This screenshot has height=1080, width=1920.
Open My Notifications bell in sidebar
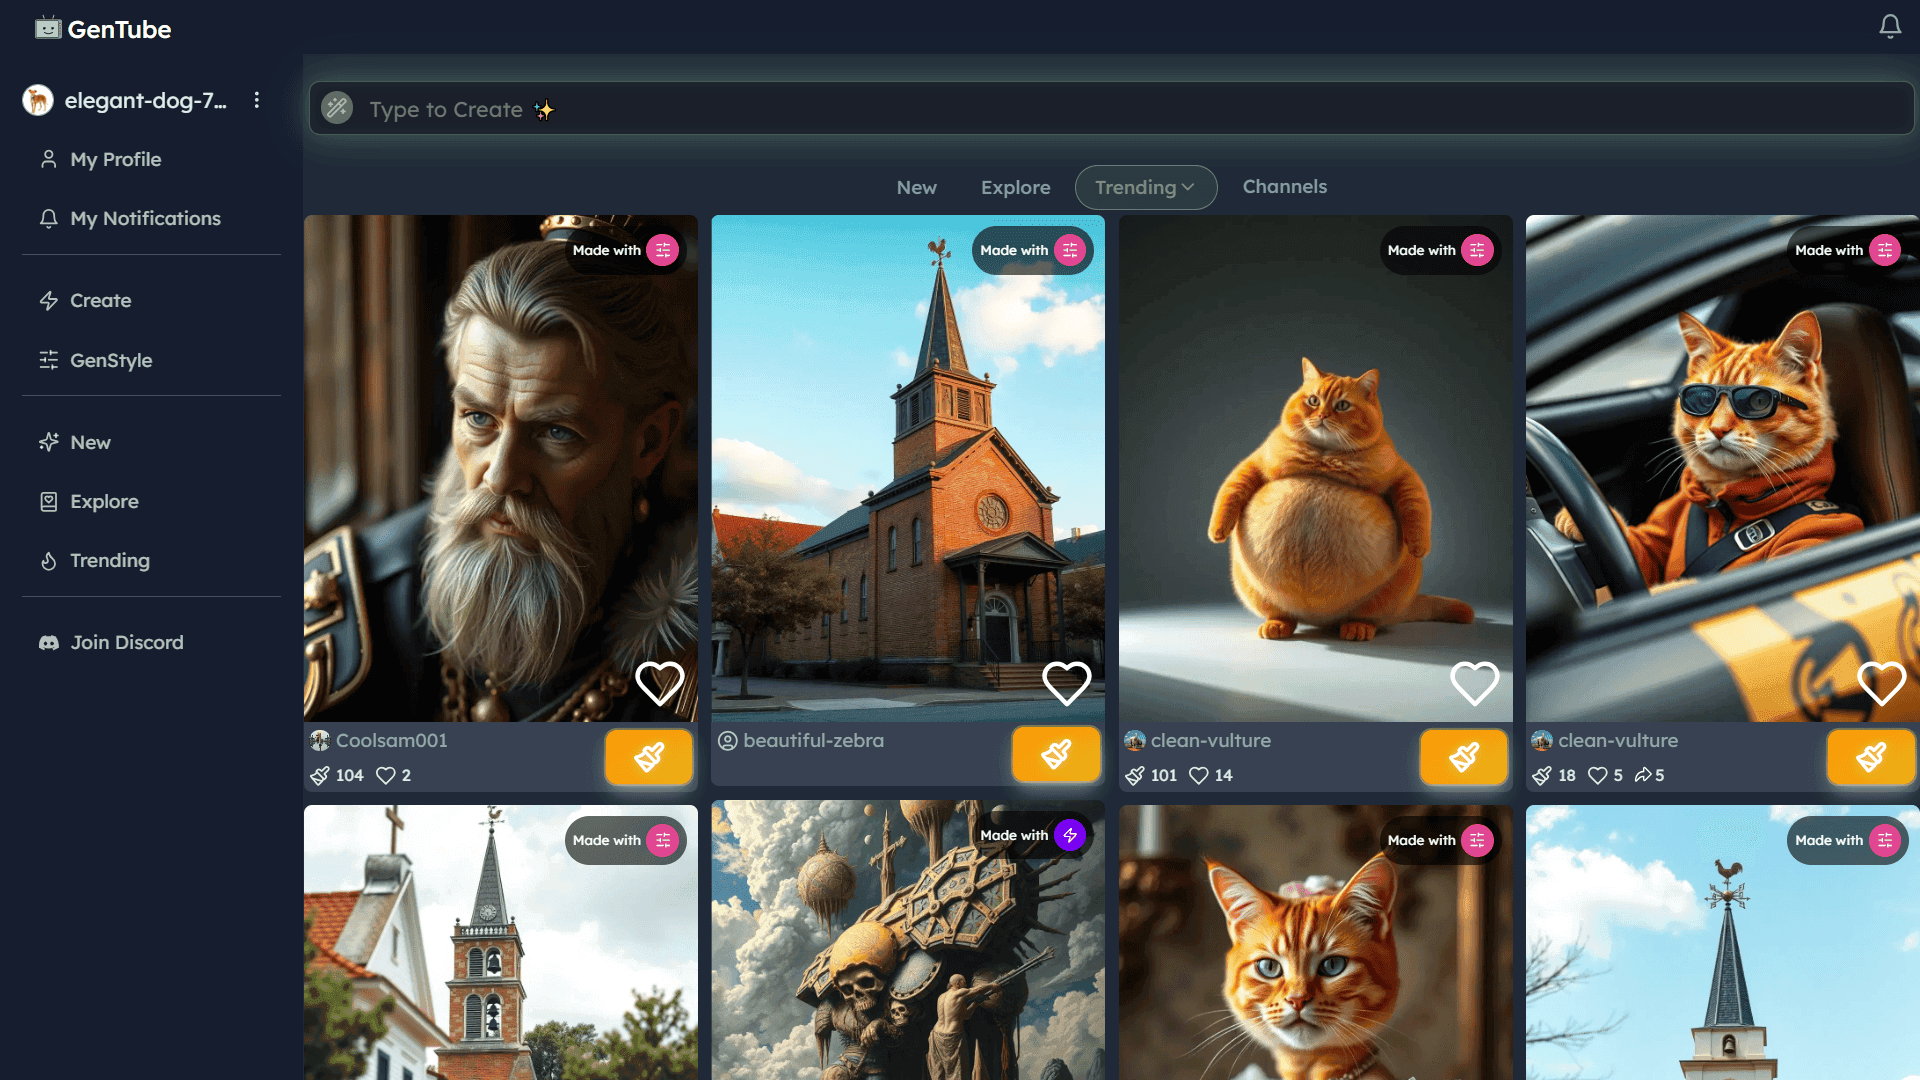(48, 218)
